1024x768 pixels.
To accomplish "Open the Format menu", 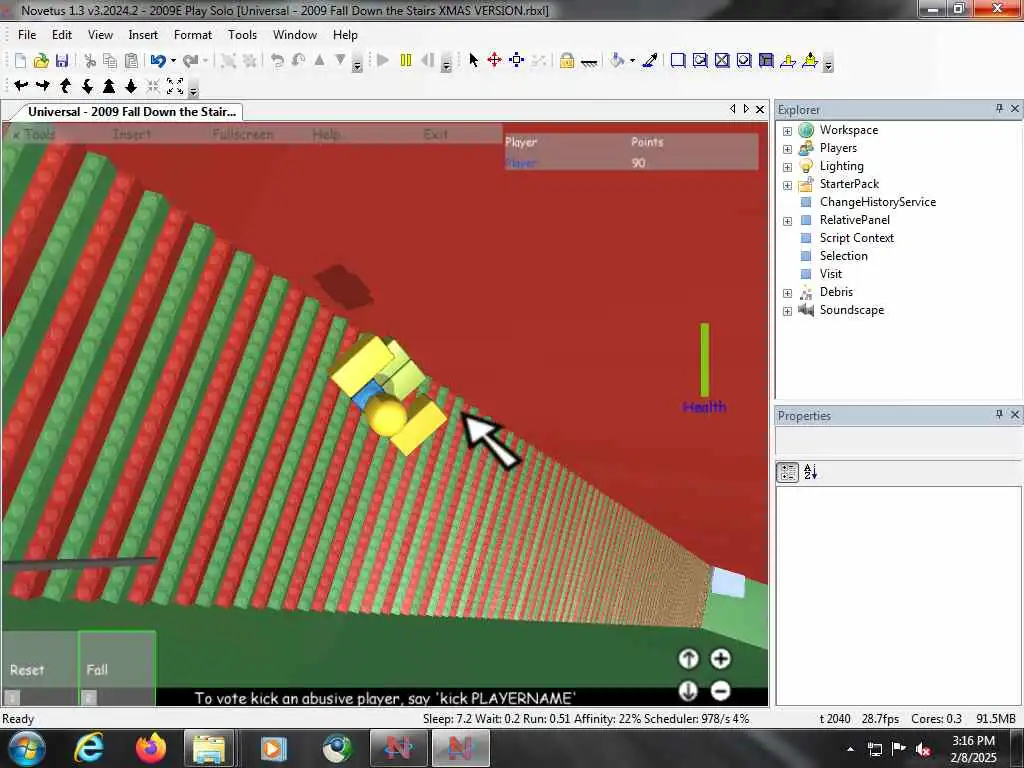I will (x=193, y=35).
